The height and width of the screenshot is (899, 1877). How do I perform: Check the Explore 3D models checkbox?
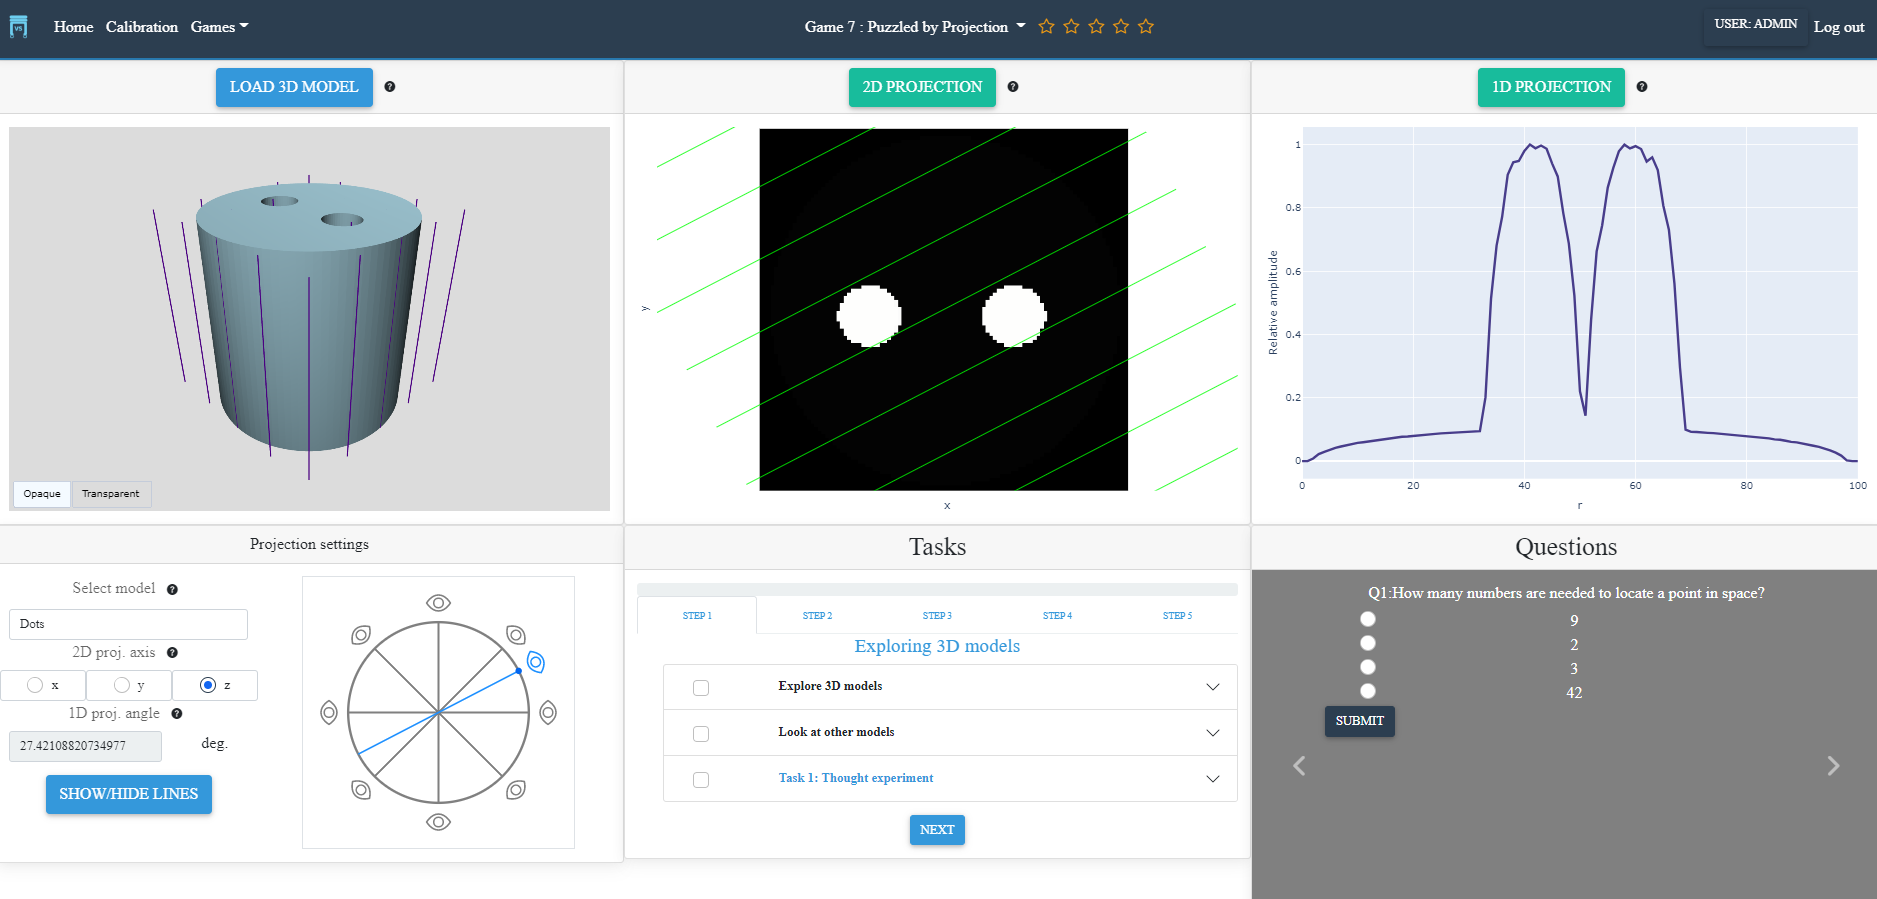[x=701, y=688]
